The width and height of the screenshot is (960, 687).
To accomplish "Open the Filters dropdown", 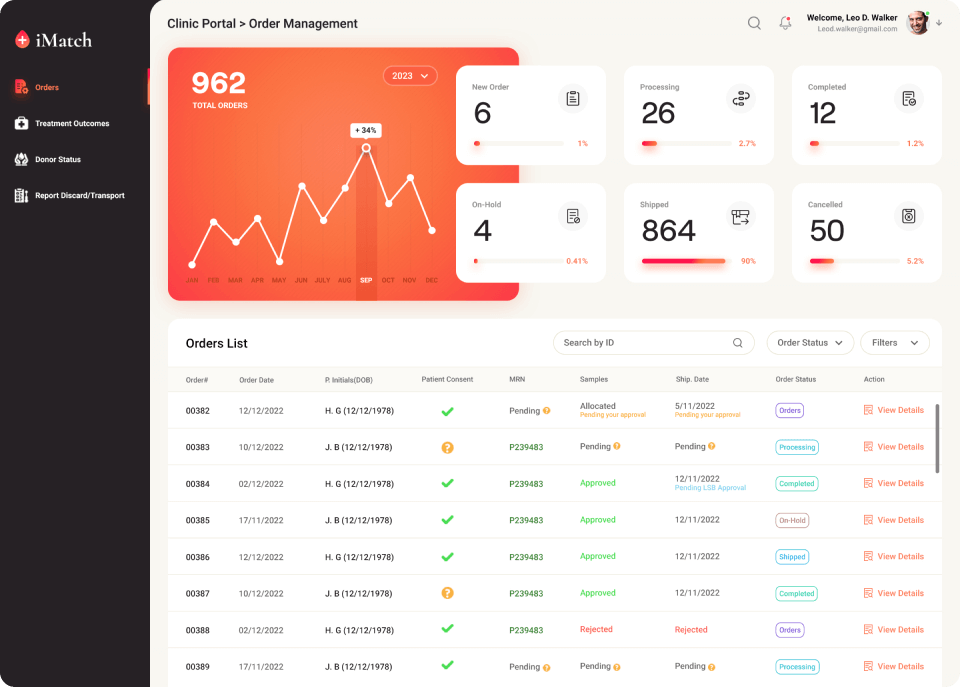I will tap(894, 343).
